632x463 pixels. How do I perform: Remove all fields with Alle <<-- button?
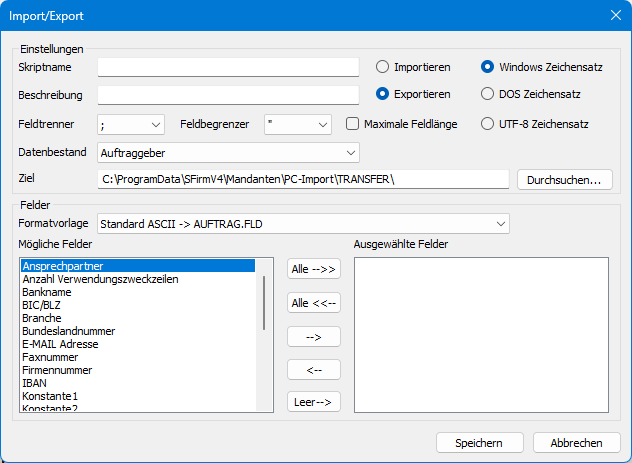coord(313,302)
